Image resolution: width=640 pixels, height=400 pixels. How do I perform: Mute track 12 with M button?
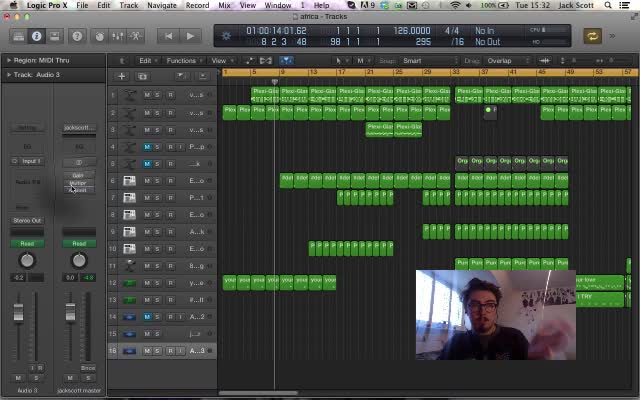pyautogui.click(x=147, y=283)
